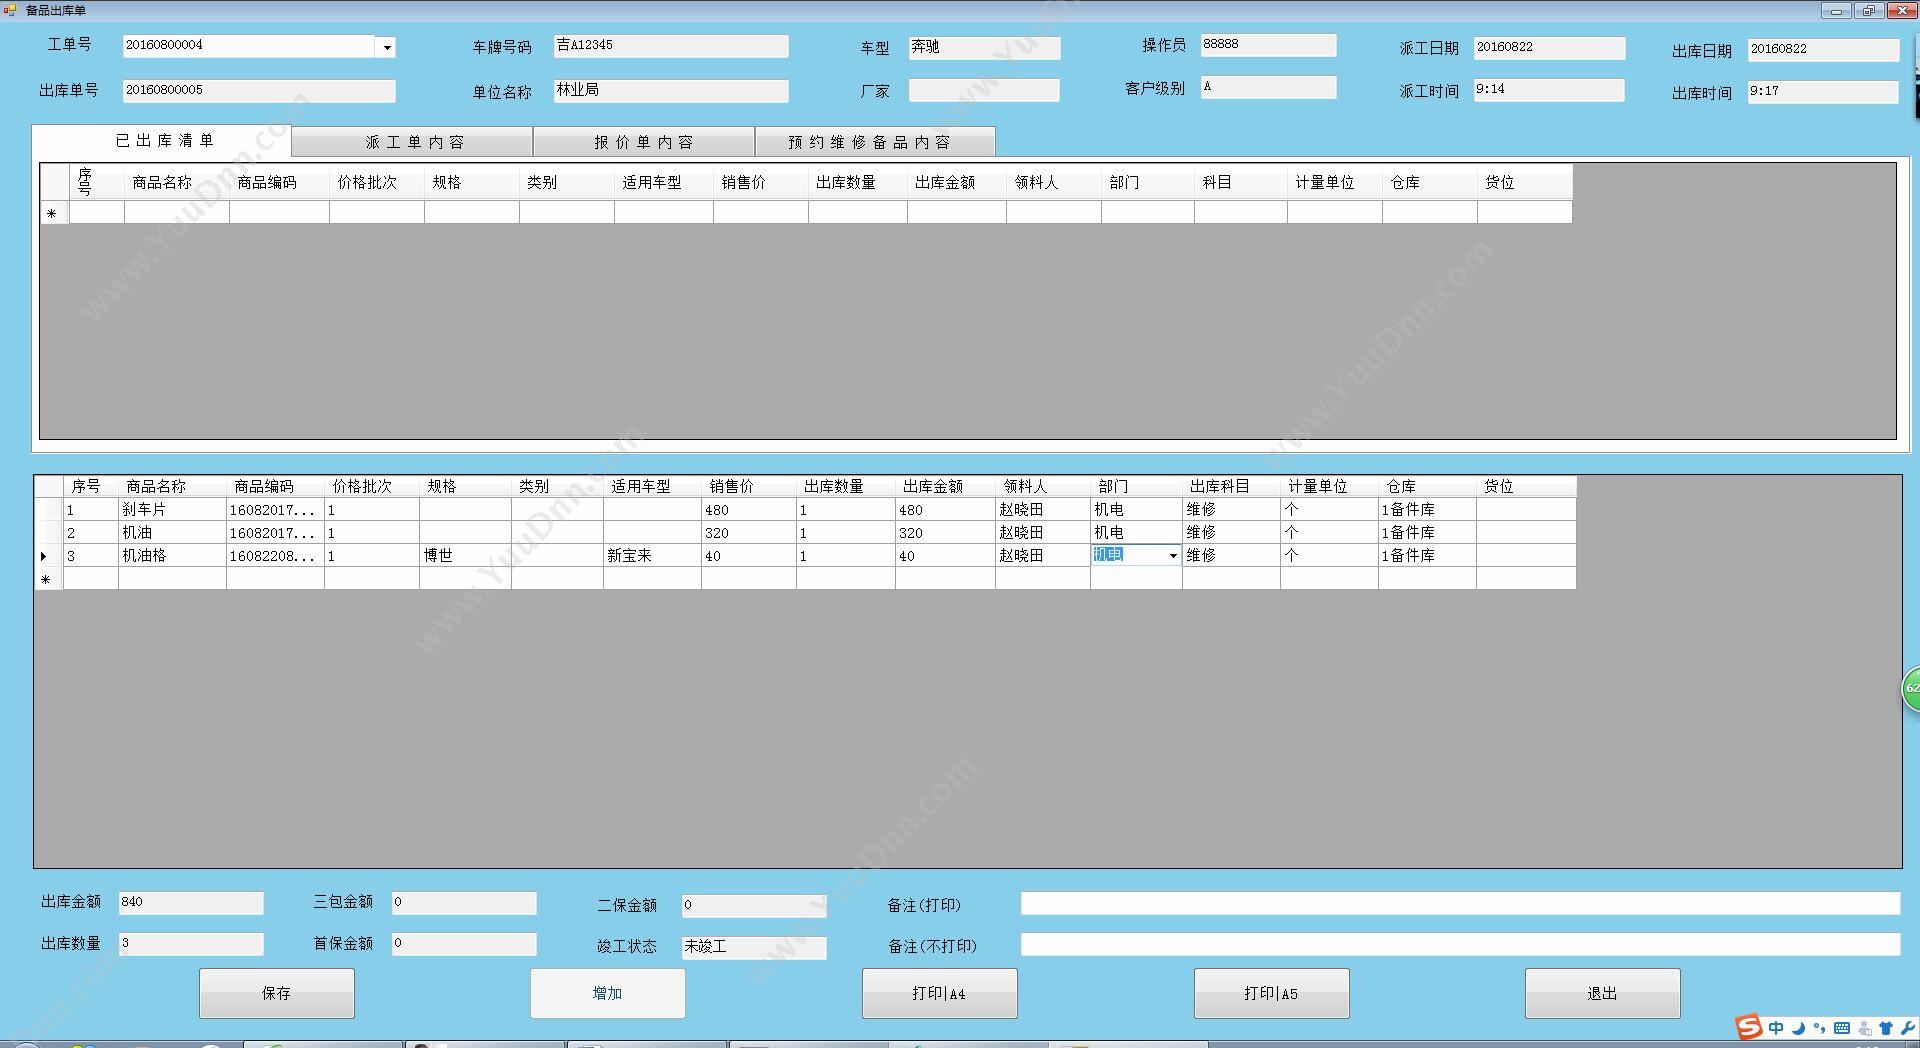
Task: Switch to the 已出库清单 tab
Action: (x=162, y=141)
